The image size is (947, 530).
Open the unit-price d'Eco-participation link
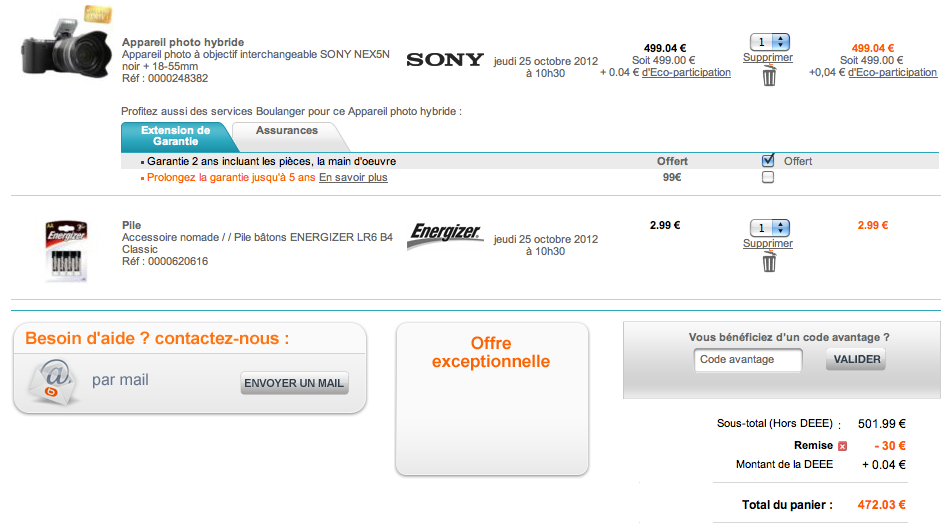pos(686,72)
